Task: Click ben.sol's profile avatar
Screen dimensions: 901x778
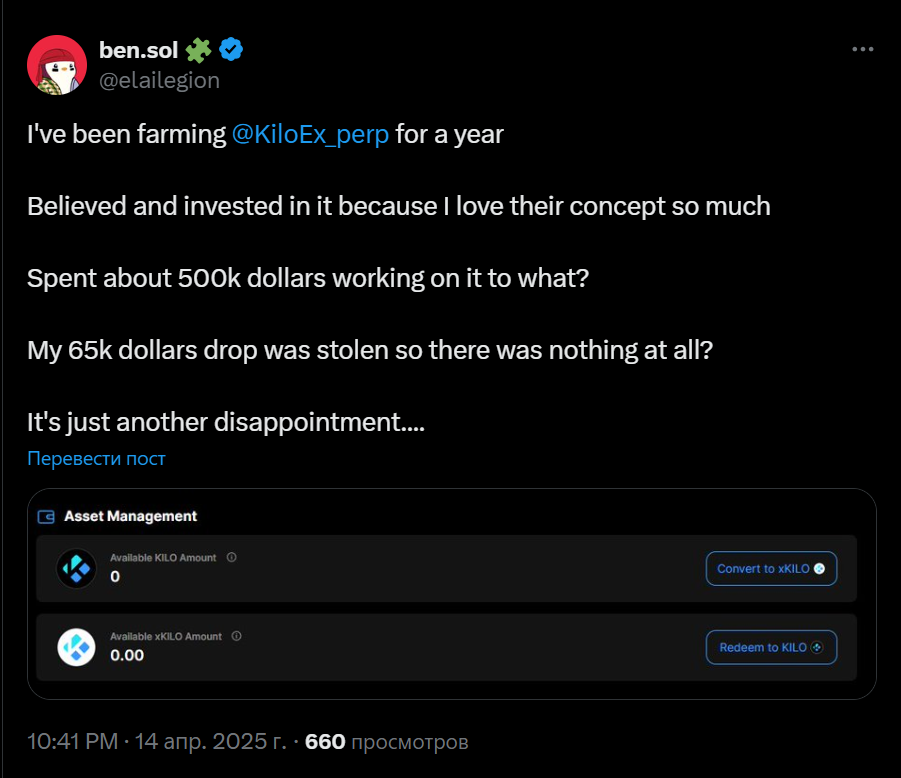Action: (x=57, y=64)
